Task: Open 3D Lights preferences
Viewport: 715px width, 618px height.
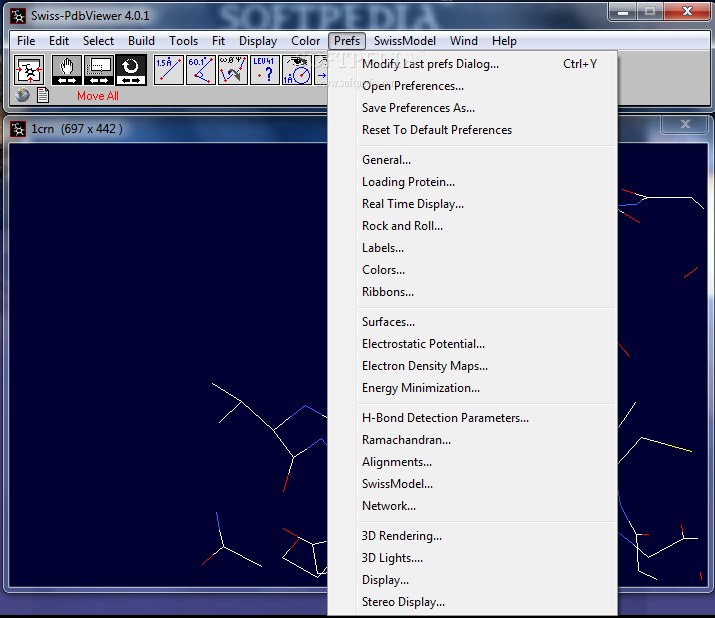Action: pos(472,558)
